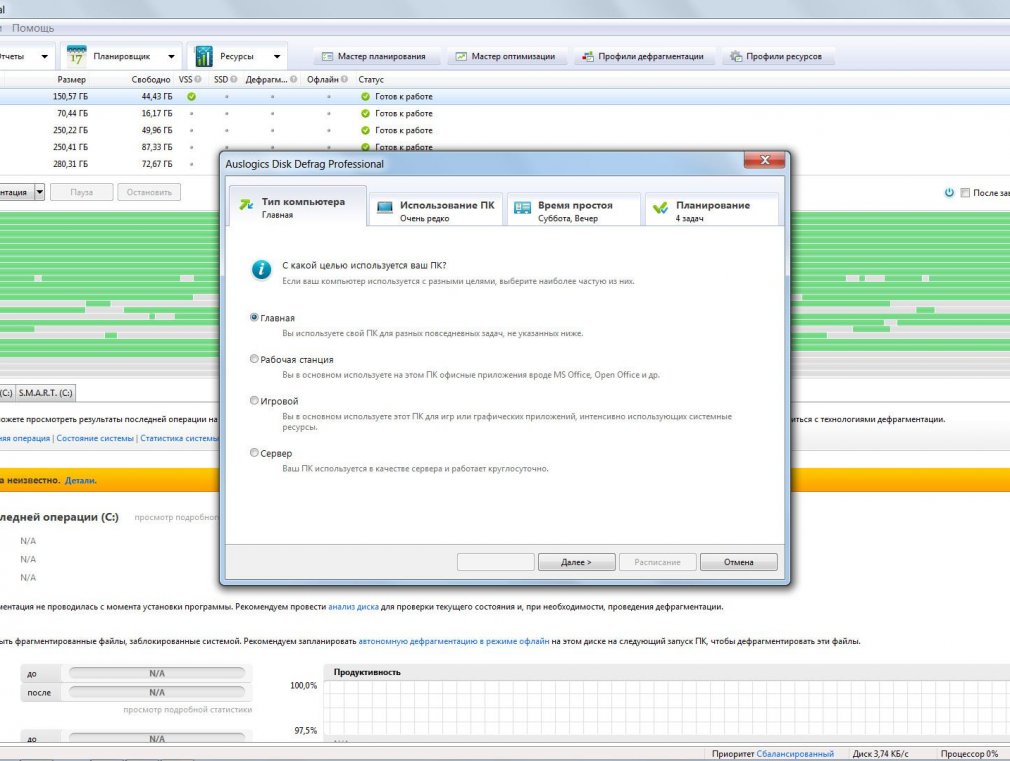Click the Продуктивность chart area
This screenshot has height=761, width=1010.
point(667,709)
